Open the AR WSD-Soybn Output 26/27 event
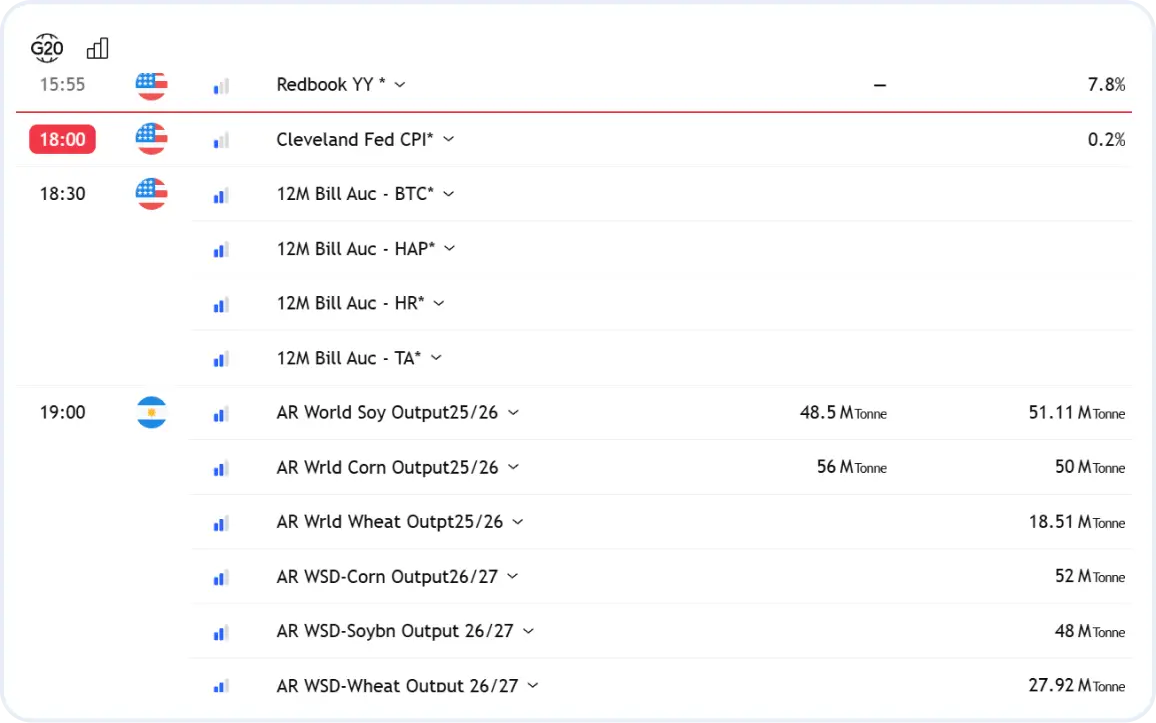This screenshot has width=1156, height=723. (x=394, y=631)
